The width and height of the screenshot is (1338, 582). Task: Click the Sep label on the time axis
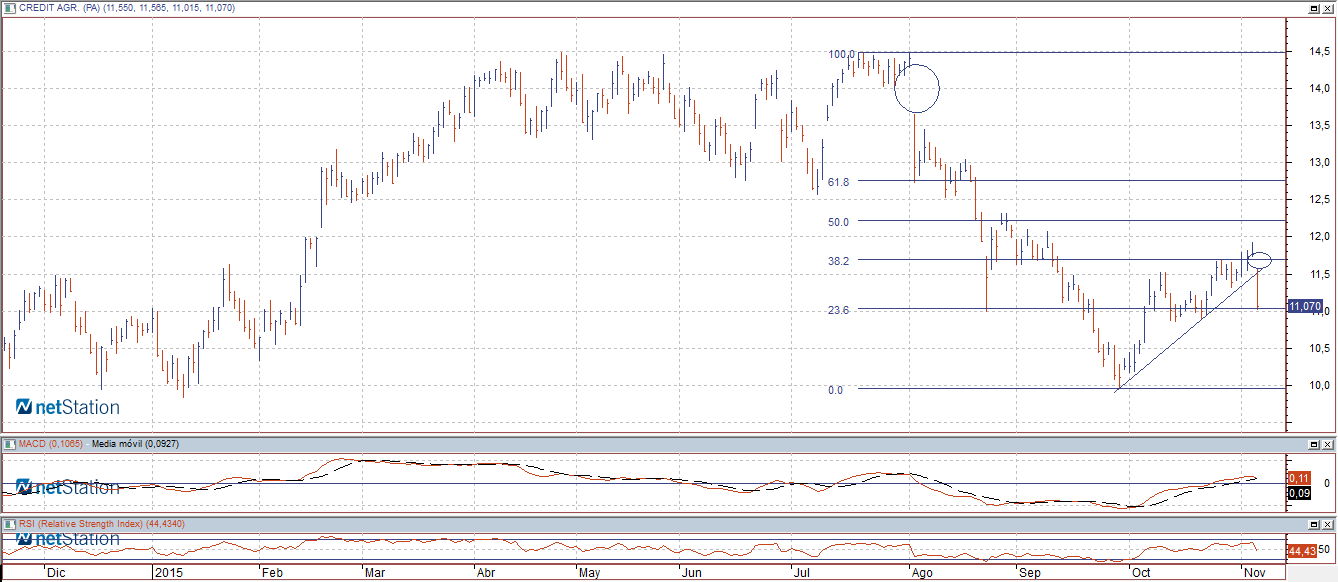[x=1030, y=573]
